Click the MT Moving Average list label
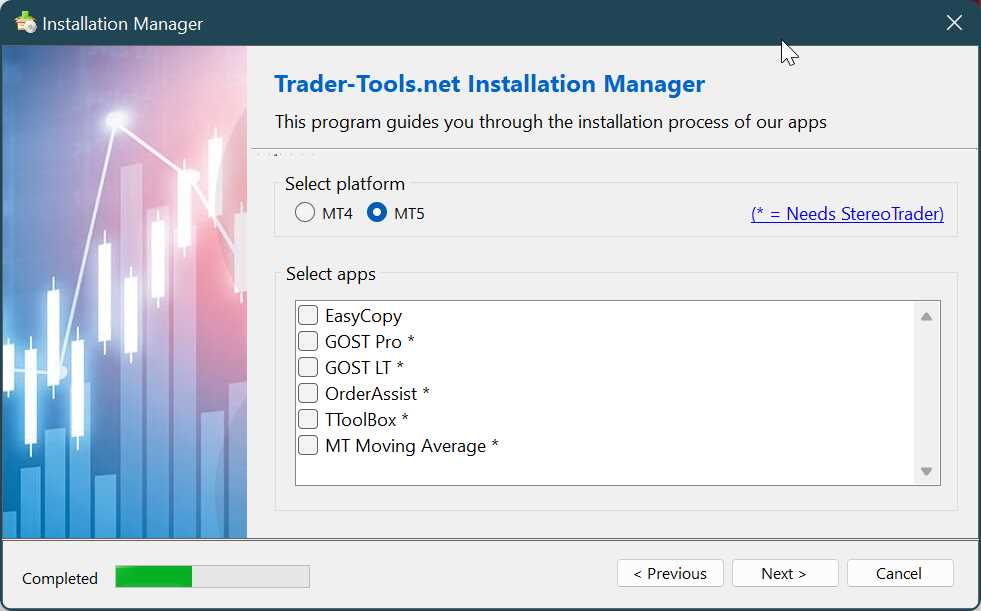This screenshot has width=981, height=611. [x=405, y=446]
